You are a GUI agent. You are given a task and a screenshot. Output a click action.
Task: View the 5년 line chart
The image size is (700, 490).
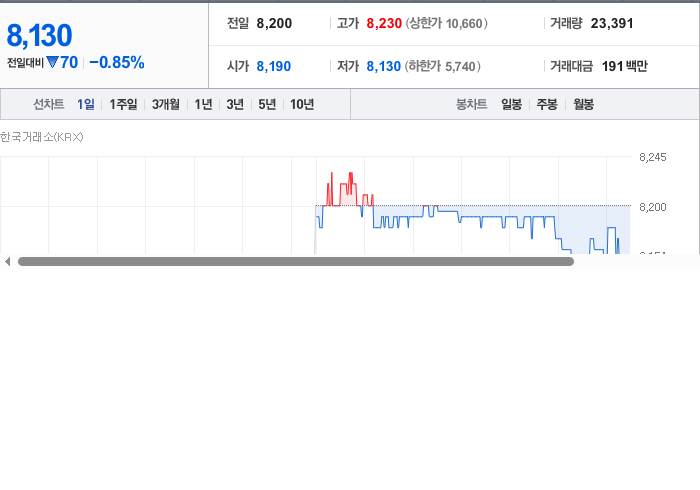[x=267, y=104]
